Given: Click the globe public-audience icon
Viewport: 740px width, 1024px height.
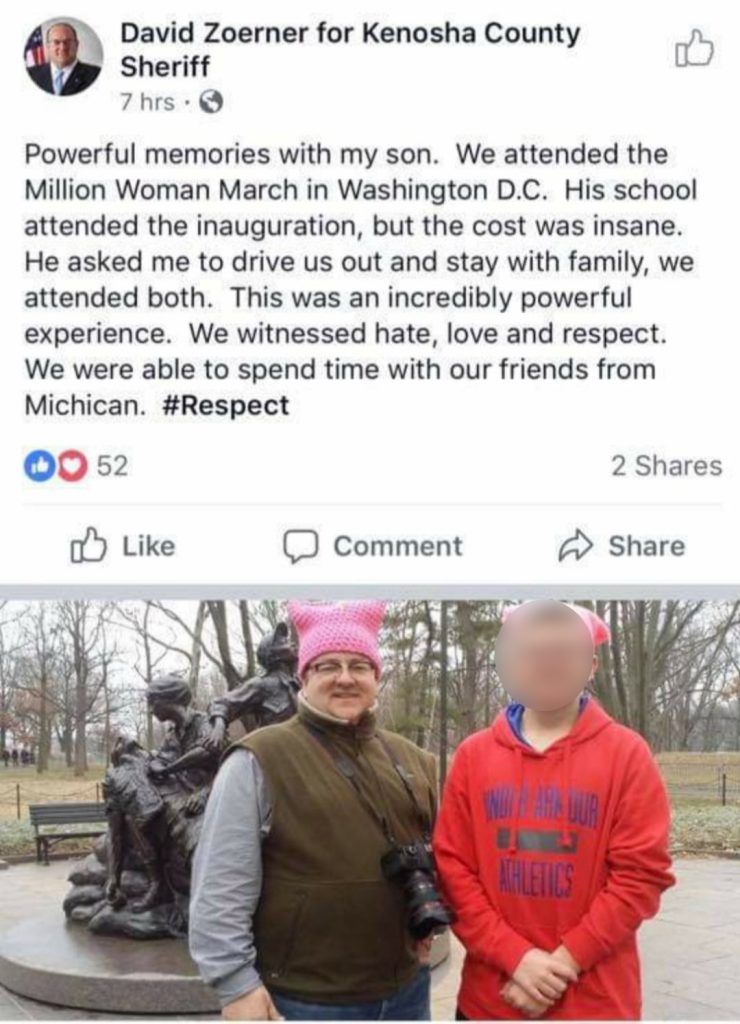Looking at the screenshot, I should (x=211, y=103).
